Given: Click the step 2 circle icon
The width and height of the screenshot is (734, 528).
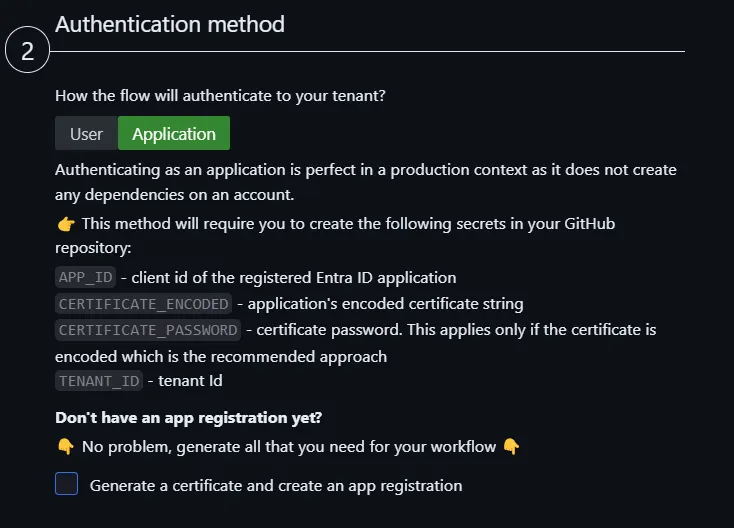Looking at the screenshot, I should coord(28,51).
